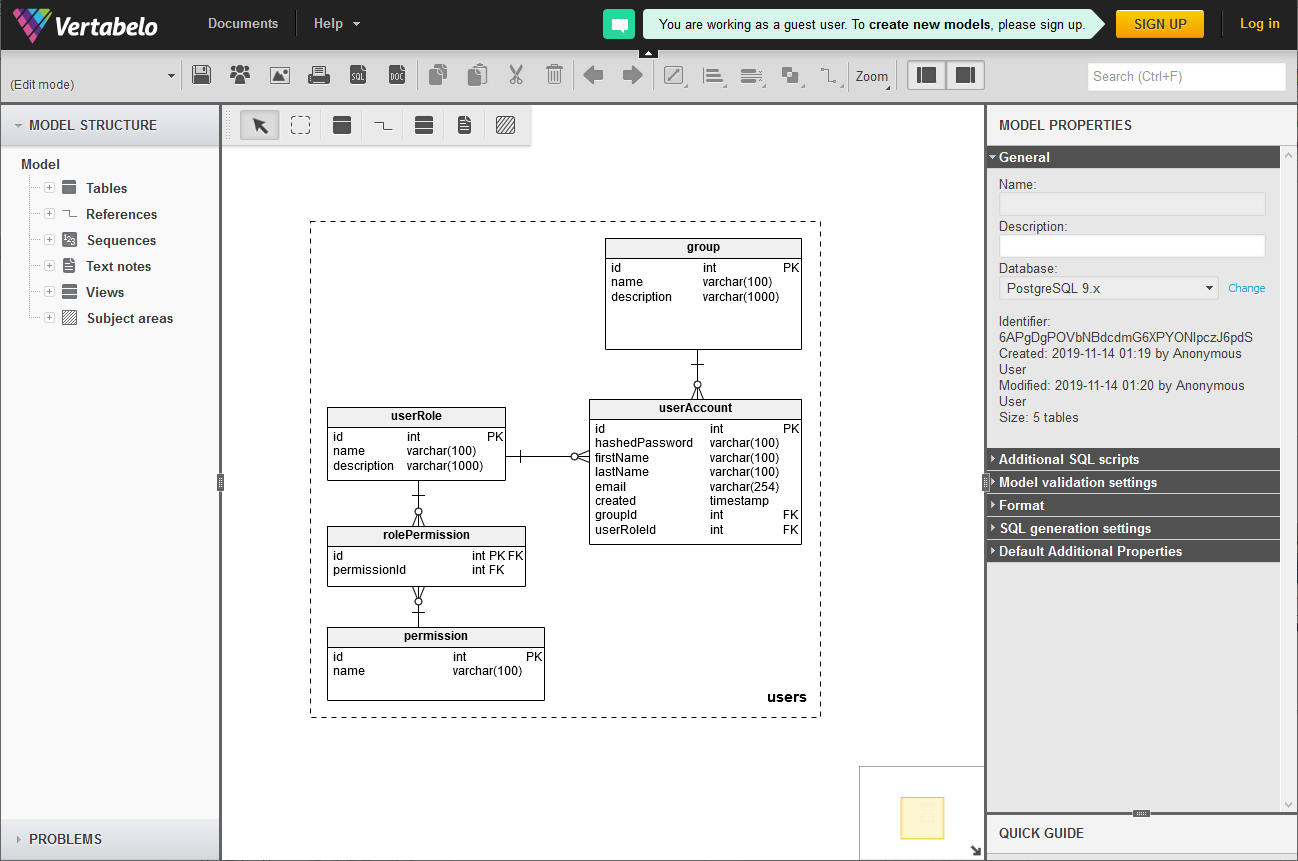Click the diagram minimap viewport thumbnail
Image resolution: width=1298 pixels, height=861 pixels.
[921, 817]
